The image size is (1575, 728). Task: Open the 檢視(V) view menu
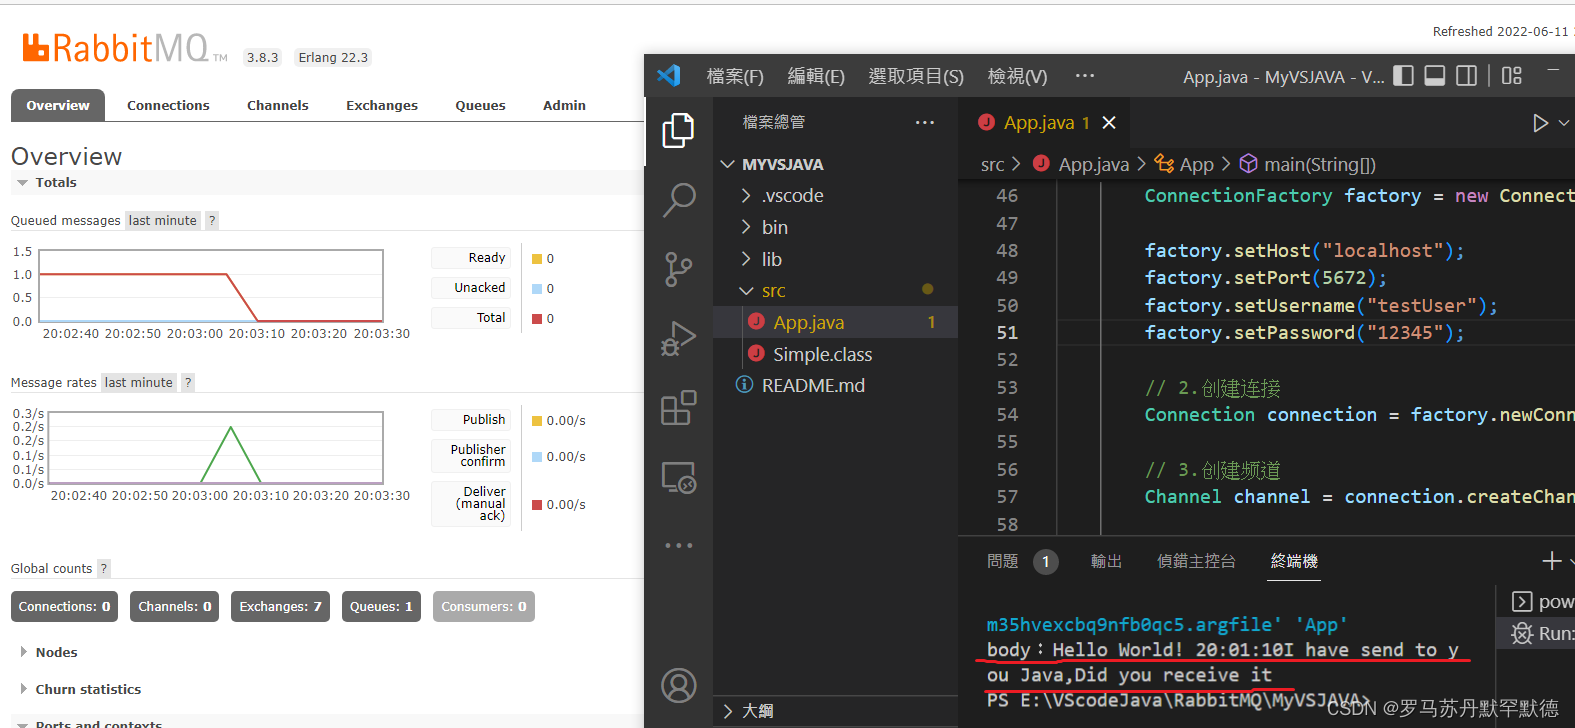[1017, 76]
